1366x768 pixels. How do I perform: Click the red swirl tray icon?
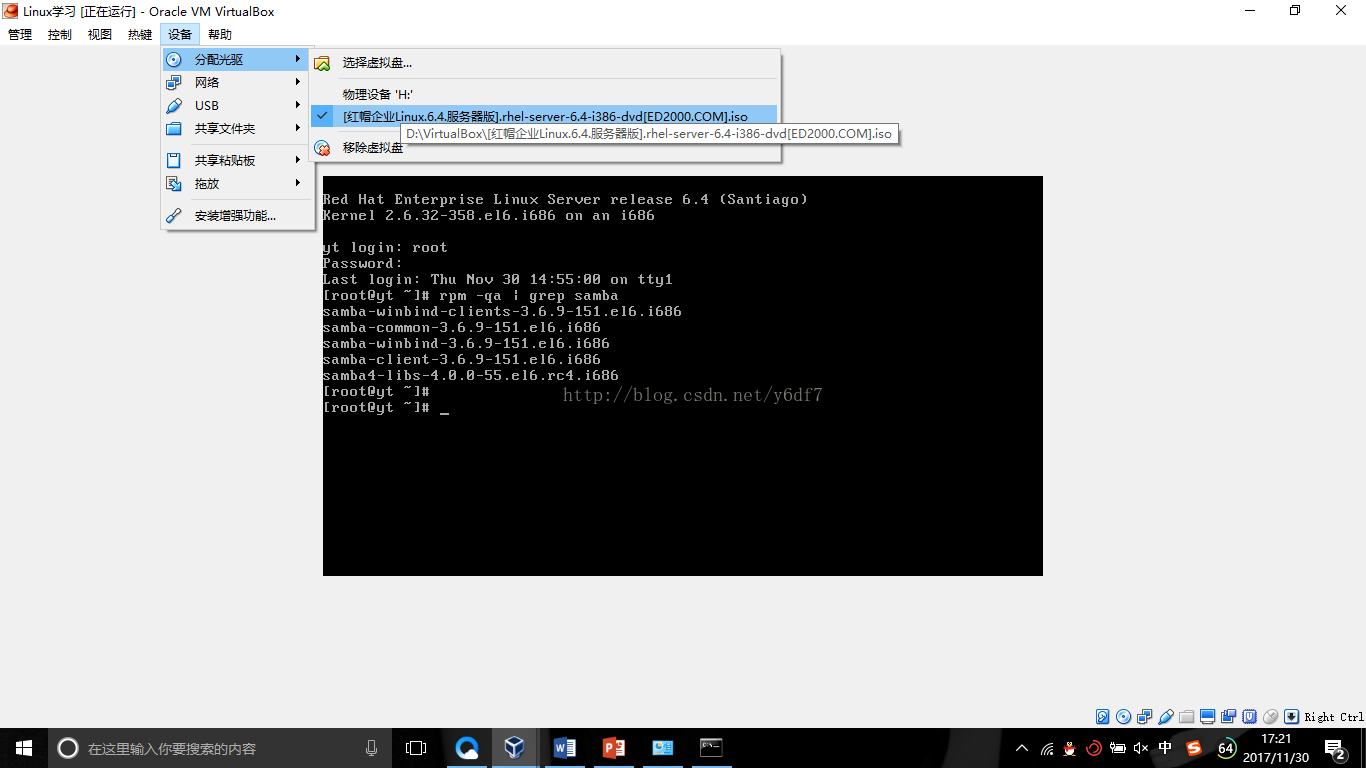pos(1094,748)
